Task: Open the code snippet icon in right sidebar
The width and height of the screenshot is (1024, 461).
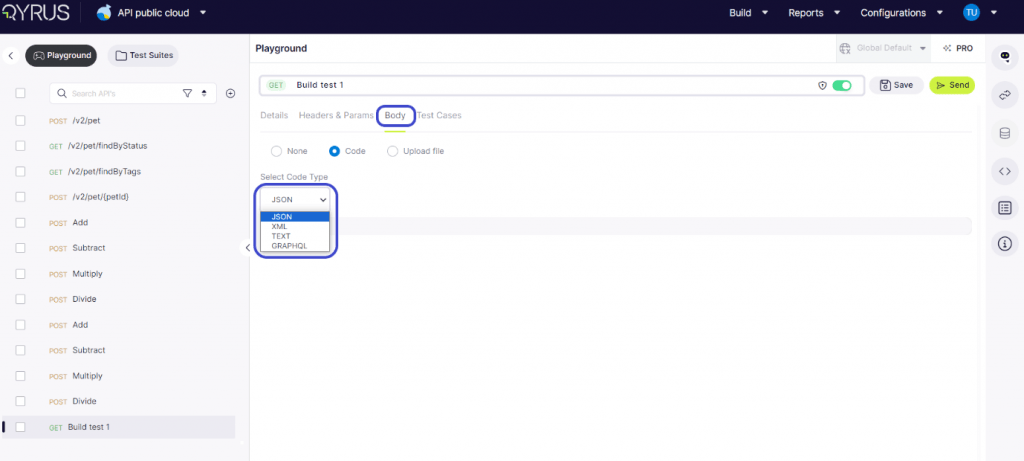Action: point(1005,171)
